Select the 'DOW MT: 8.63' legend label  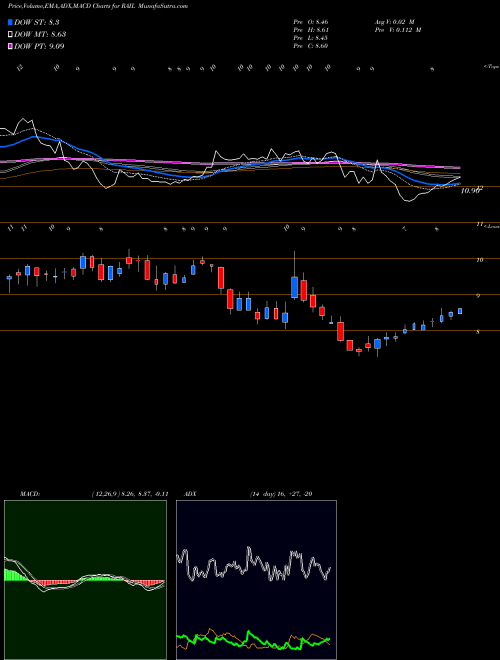click(40, 35)
